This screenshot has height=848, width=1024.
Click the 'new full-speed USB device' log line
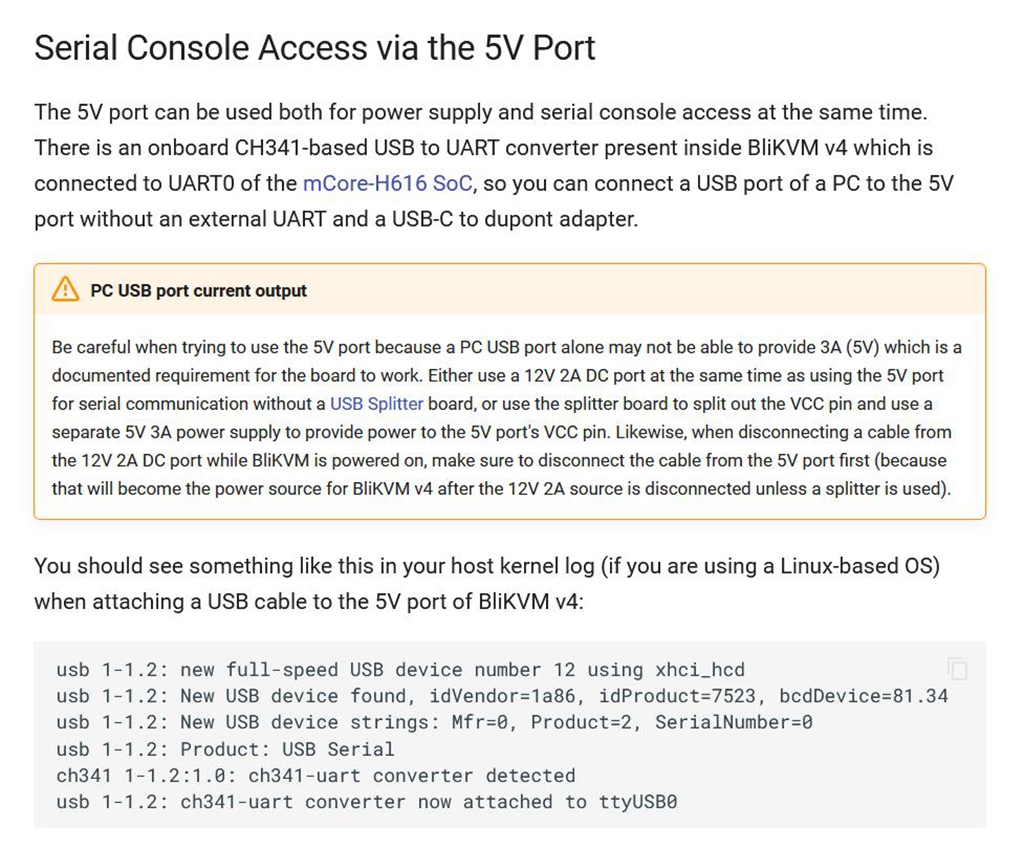click(400, 670)
